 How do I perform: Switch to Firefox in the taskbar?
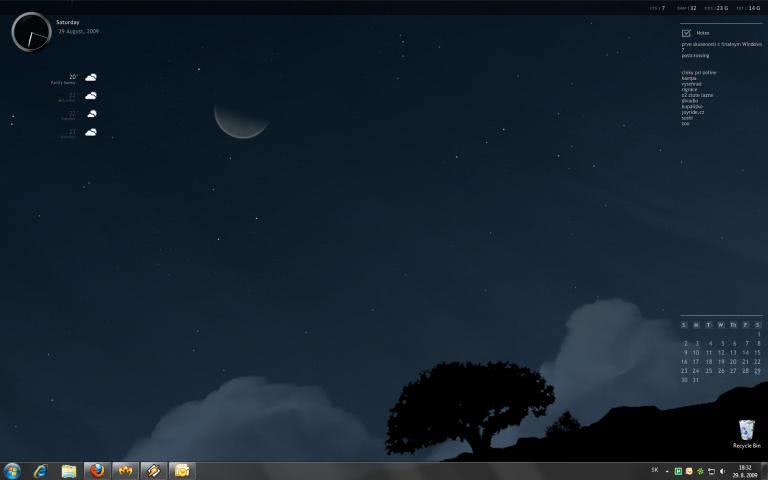(97, 471)
